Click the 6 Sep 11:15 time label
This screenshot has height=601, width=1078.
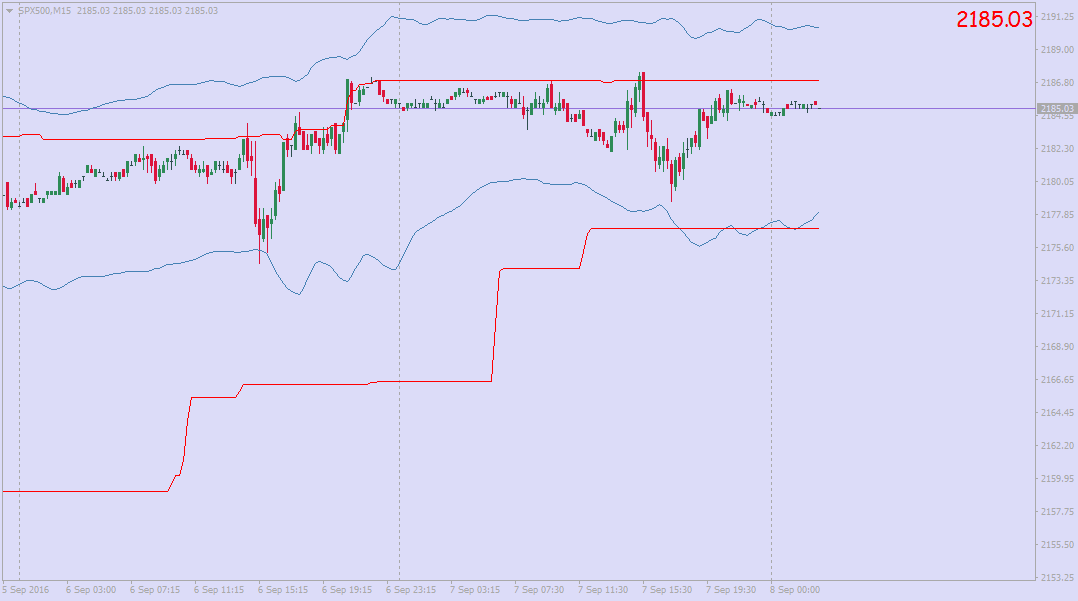click(x=219, y=590)
